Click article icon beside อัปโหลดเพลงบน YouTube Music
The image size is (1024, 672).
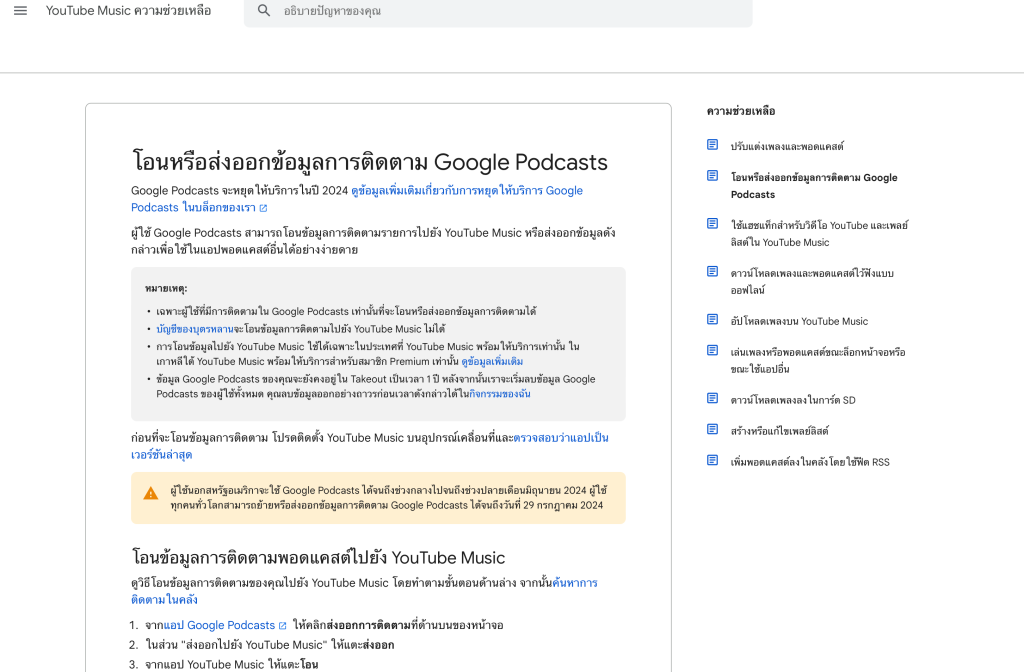click(712, 320)
